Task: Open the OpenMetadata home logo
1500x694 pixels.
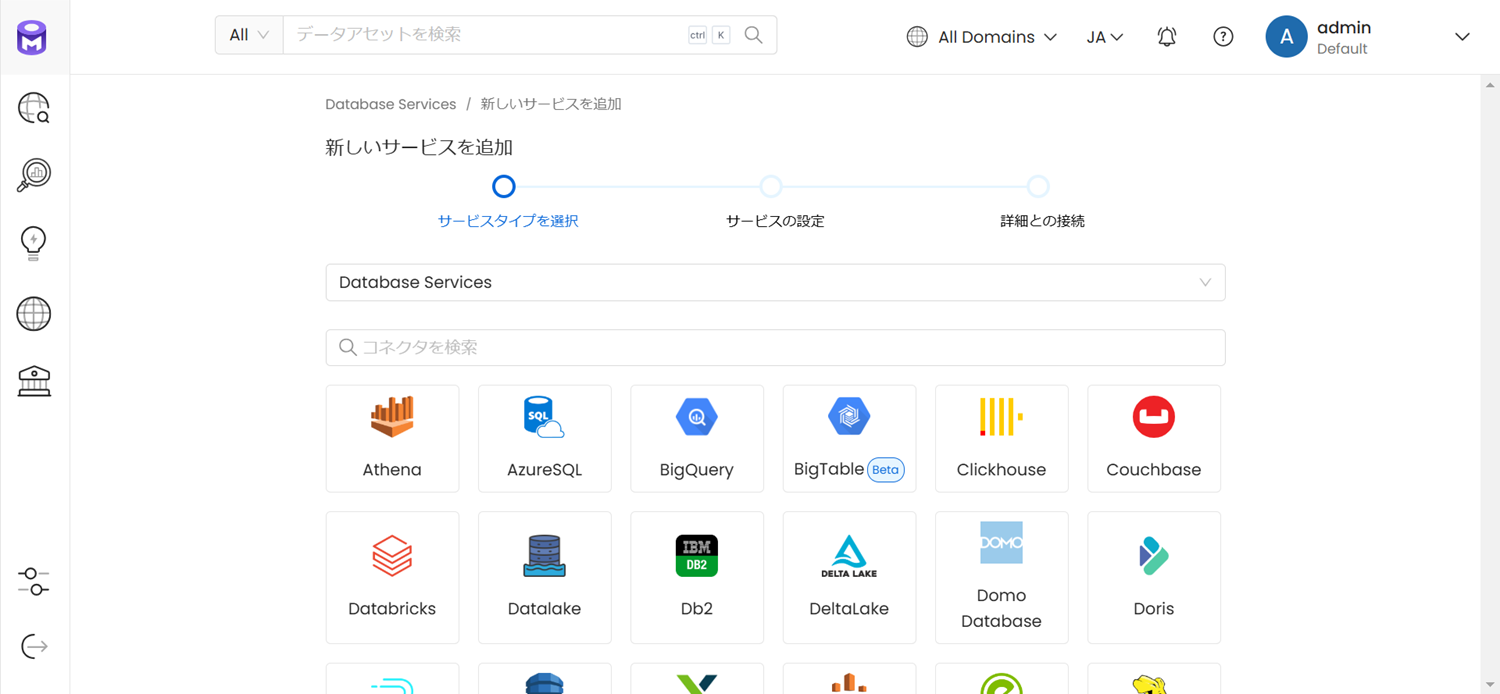Action: [x=32, y=37]
